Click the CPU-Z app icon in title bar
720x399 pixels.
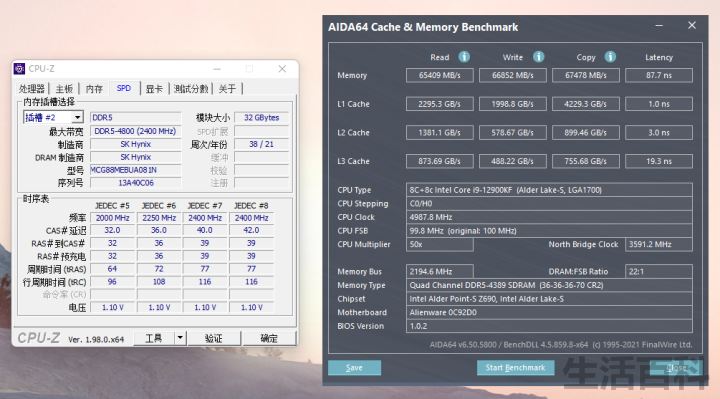[19, 68]
